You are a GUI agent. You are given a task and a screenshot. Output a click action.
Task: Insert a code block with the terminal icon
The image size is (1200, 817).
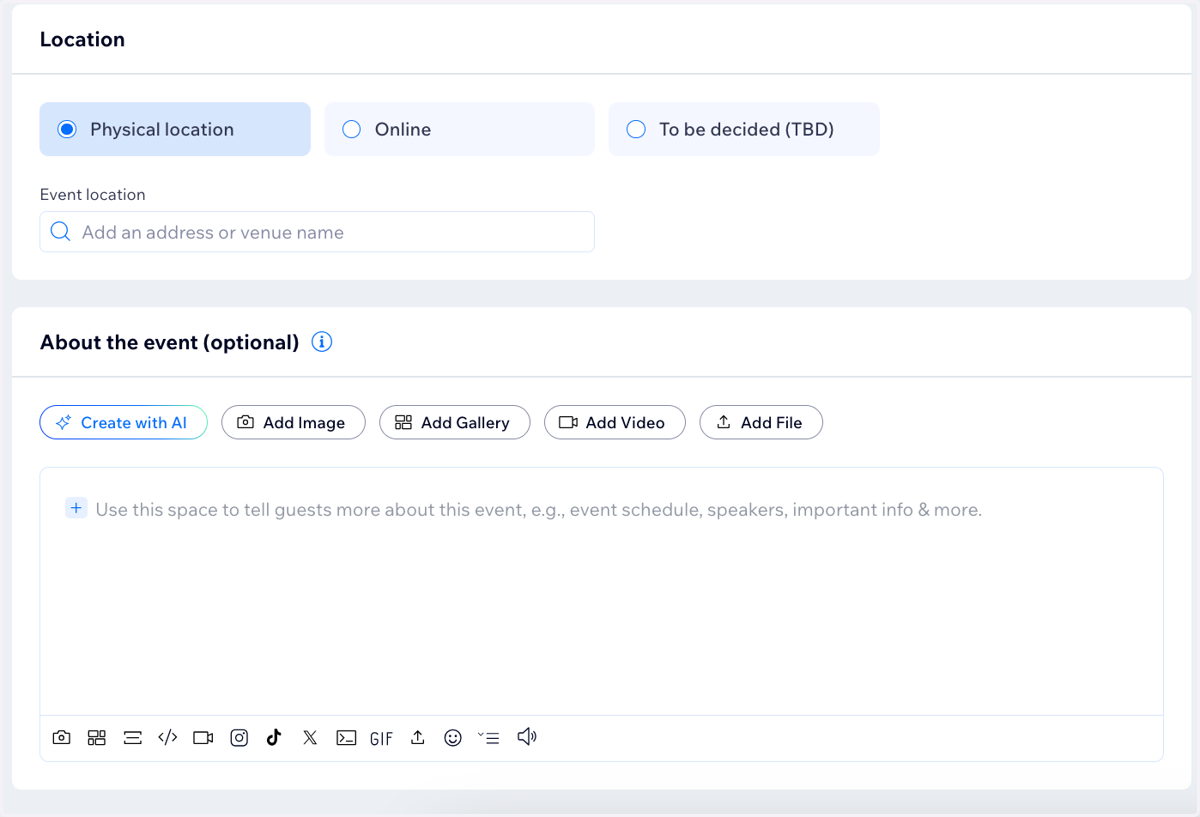click(x=346, y=738)
